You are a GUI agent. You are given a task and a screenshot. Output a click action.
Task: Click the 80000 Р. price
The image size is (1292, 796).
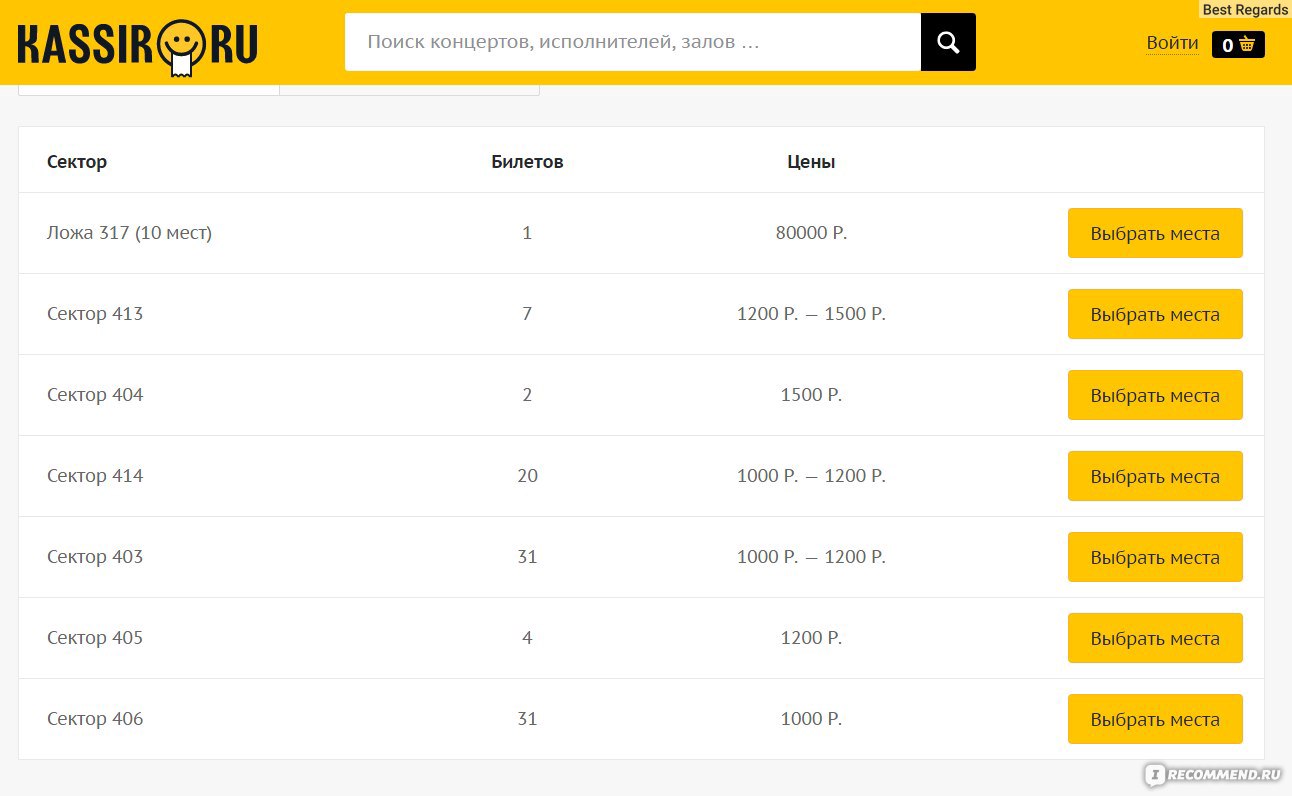[811, 233]
